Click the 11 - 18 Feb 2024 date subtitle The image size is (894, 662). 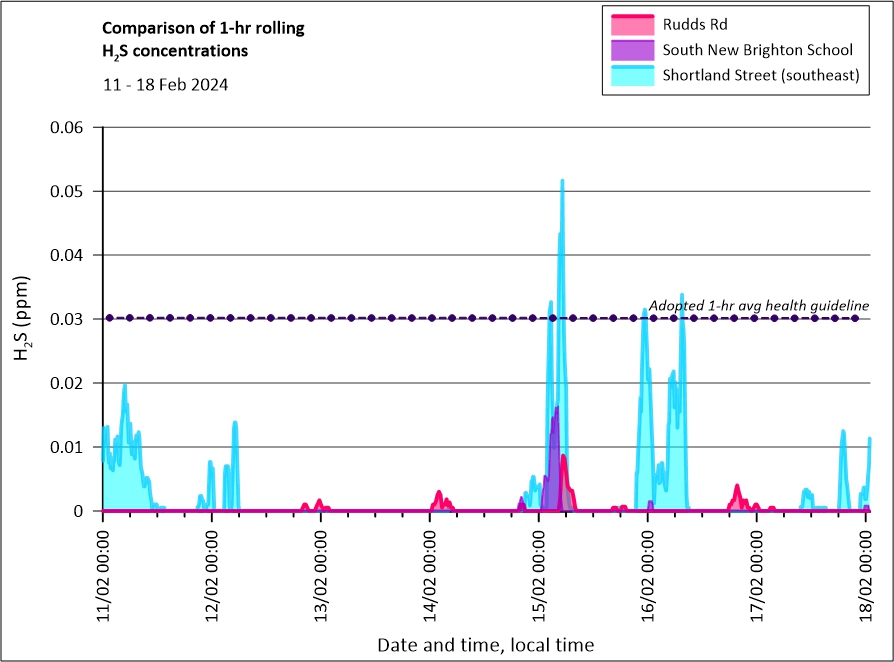tap(165, 85)
